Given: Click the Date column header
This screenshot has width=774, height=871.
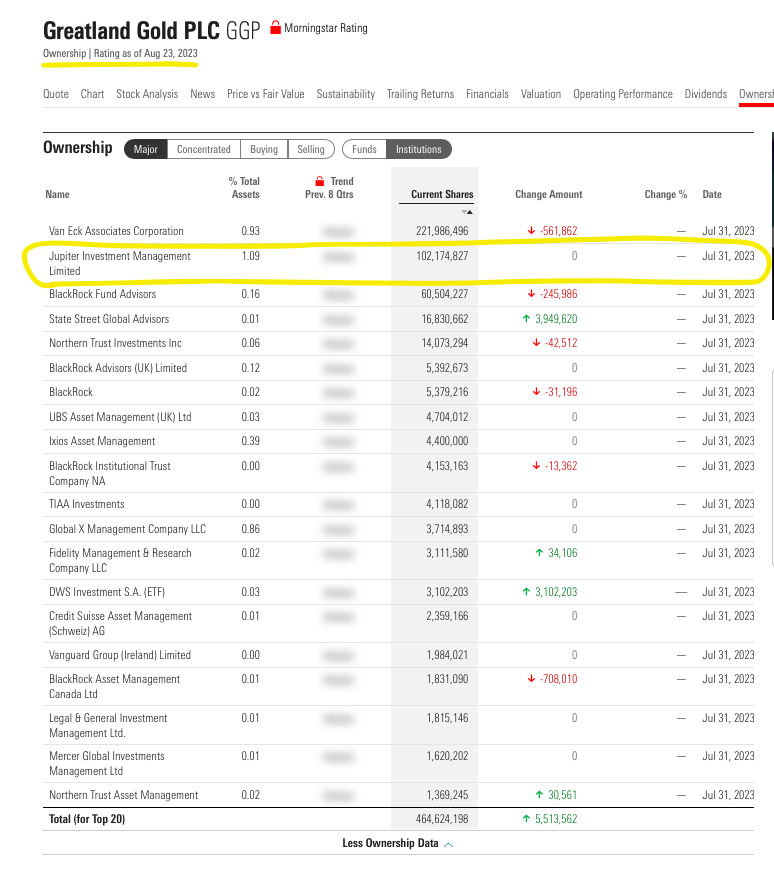Looking at the screenshot, I should tap(712, 194).
